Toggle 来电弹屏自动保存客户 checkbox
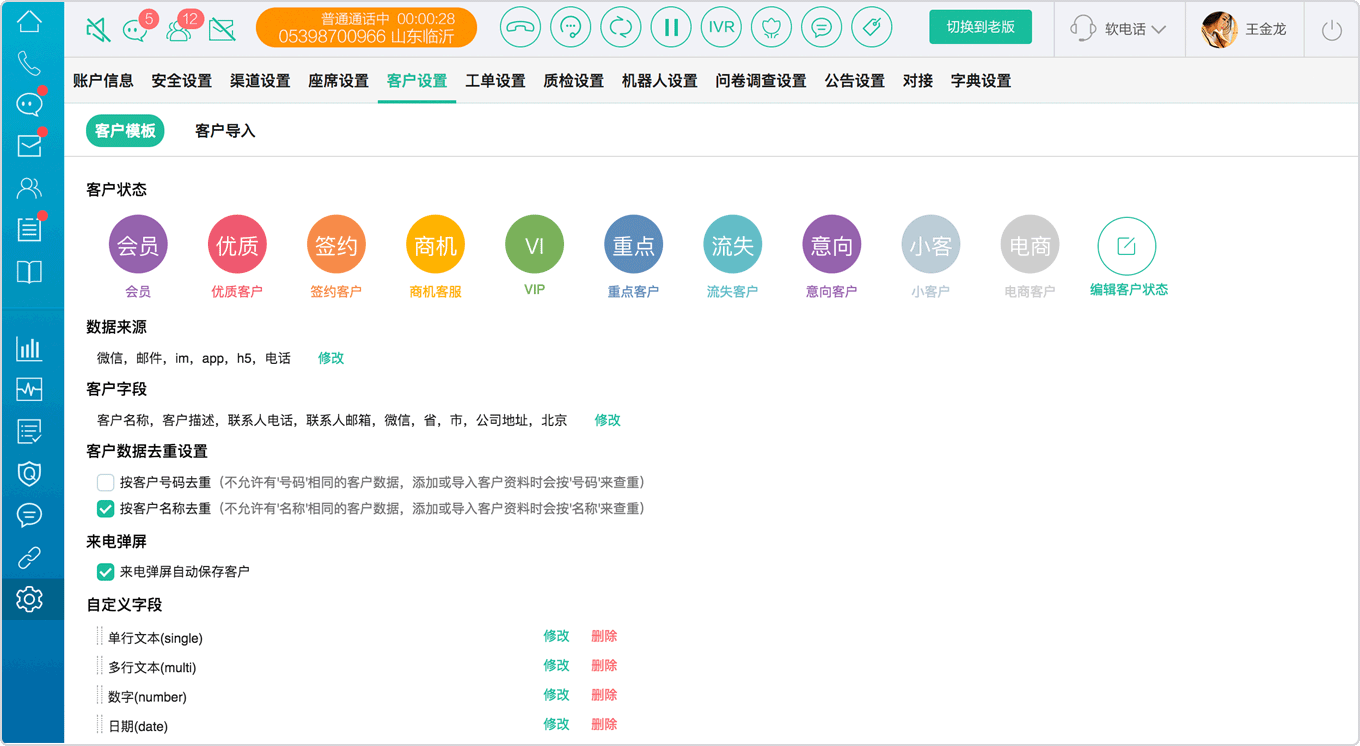The width and height of the screenshot is (1360, 746). click(105, 572)
